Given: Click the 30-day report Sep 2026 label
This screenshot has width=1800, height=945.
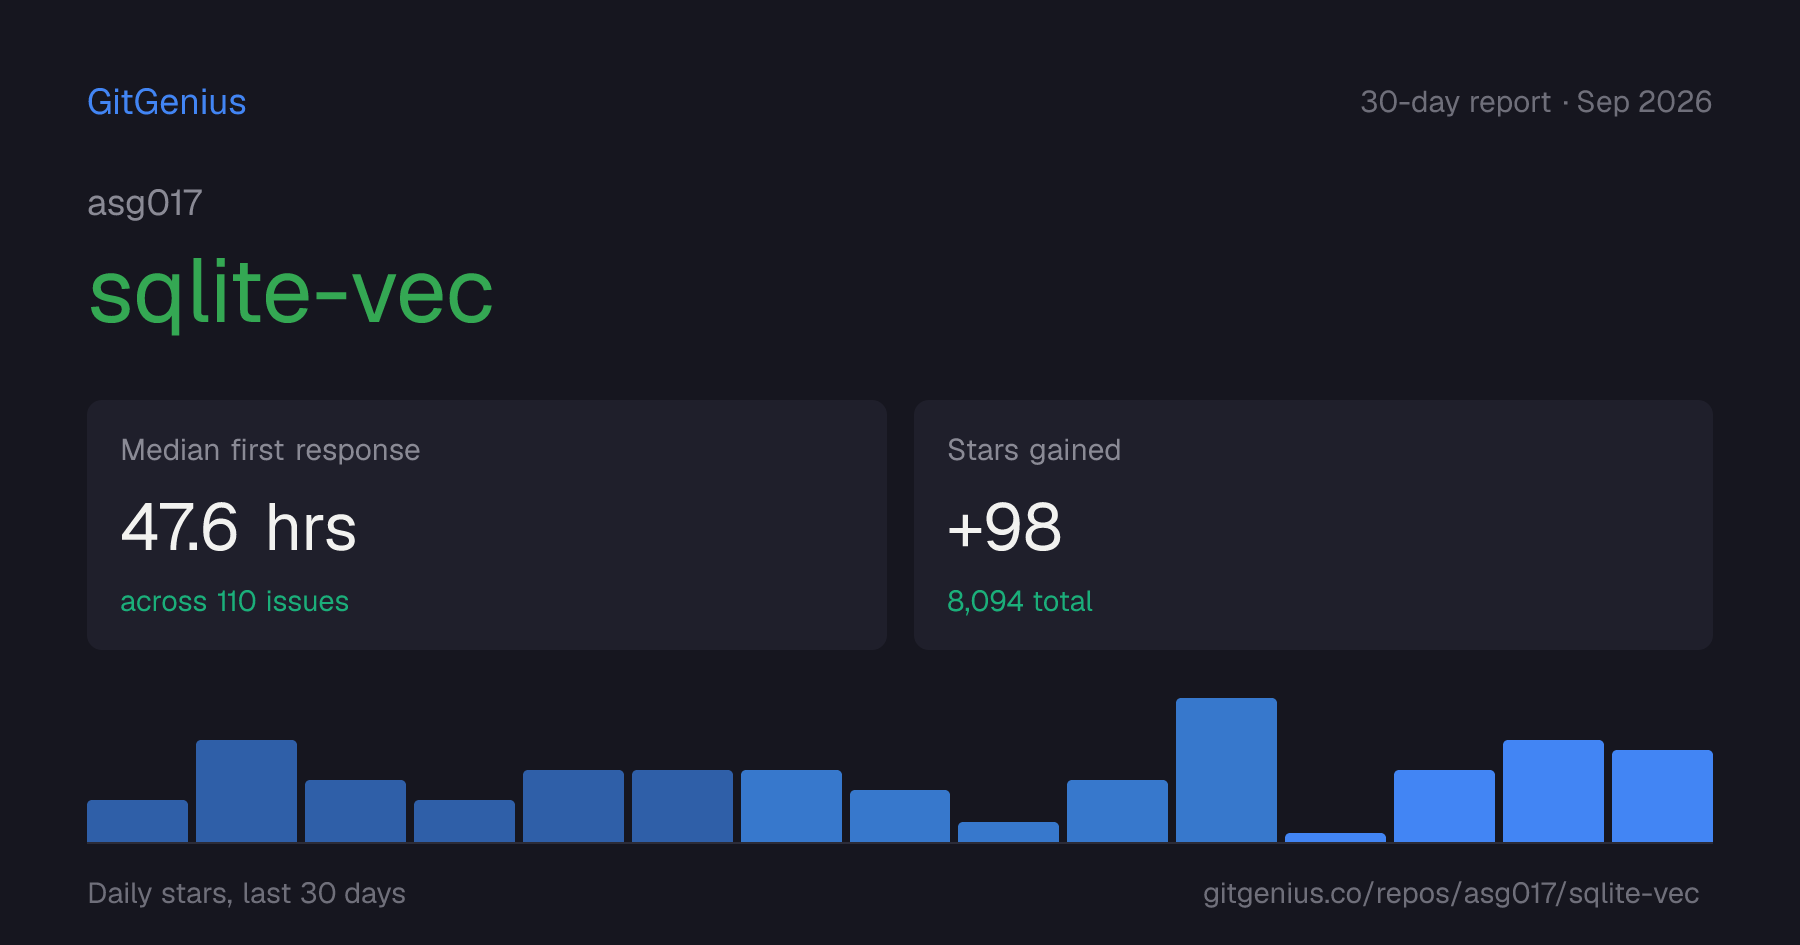Looking at the screenshot, I should pos(1536,102).
